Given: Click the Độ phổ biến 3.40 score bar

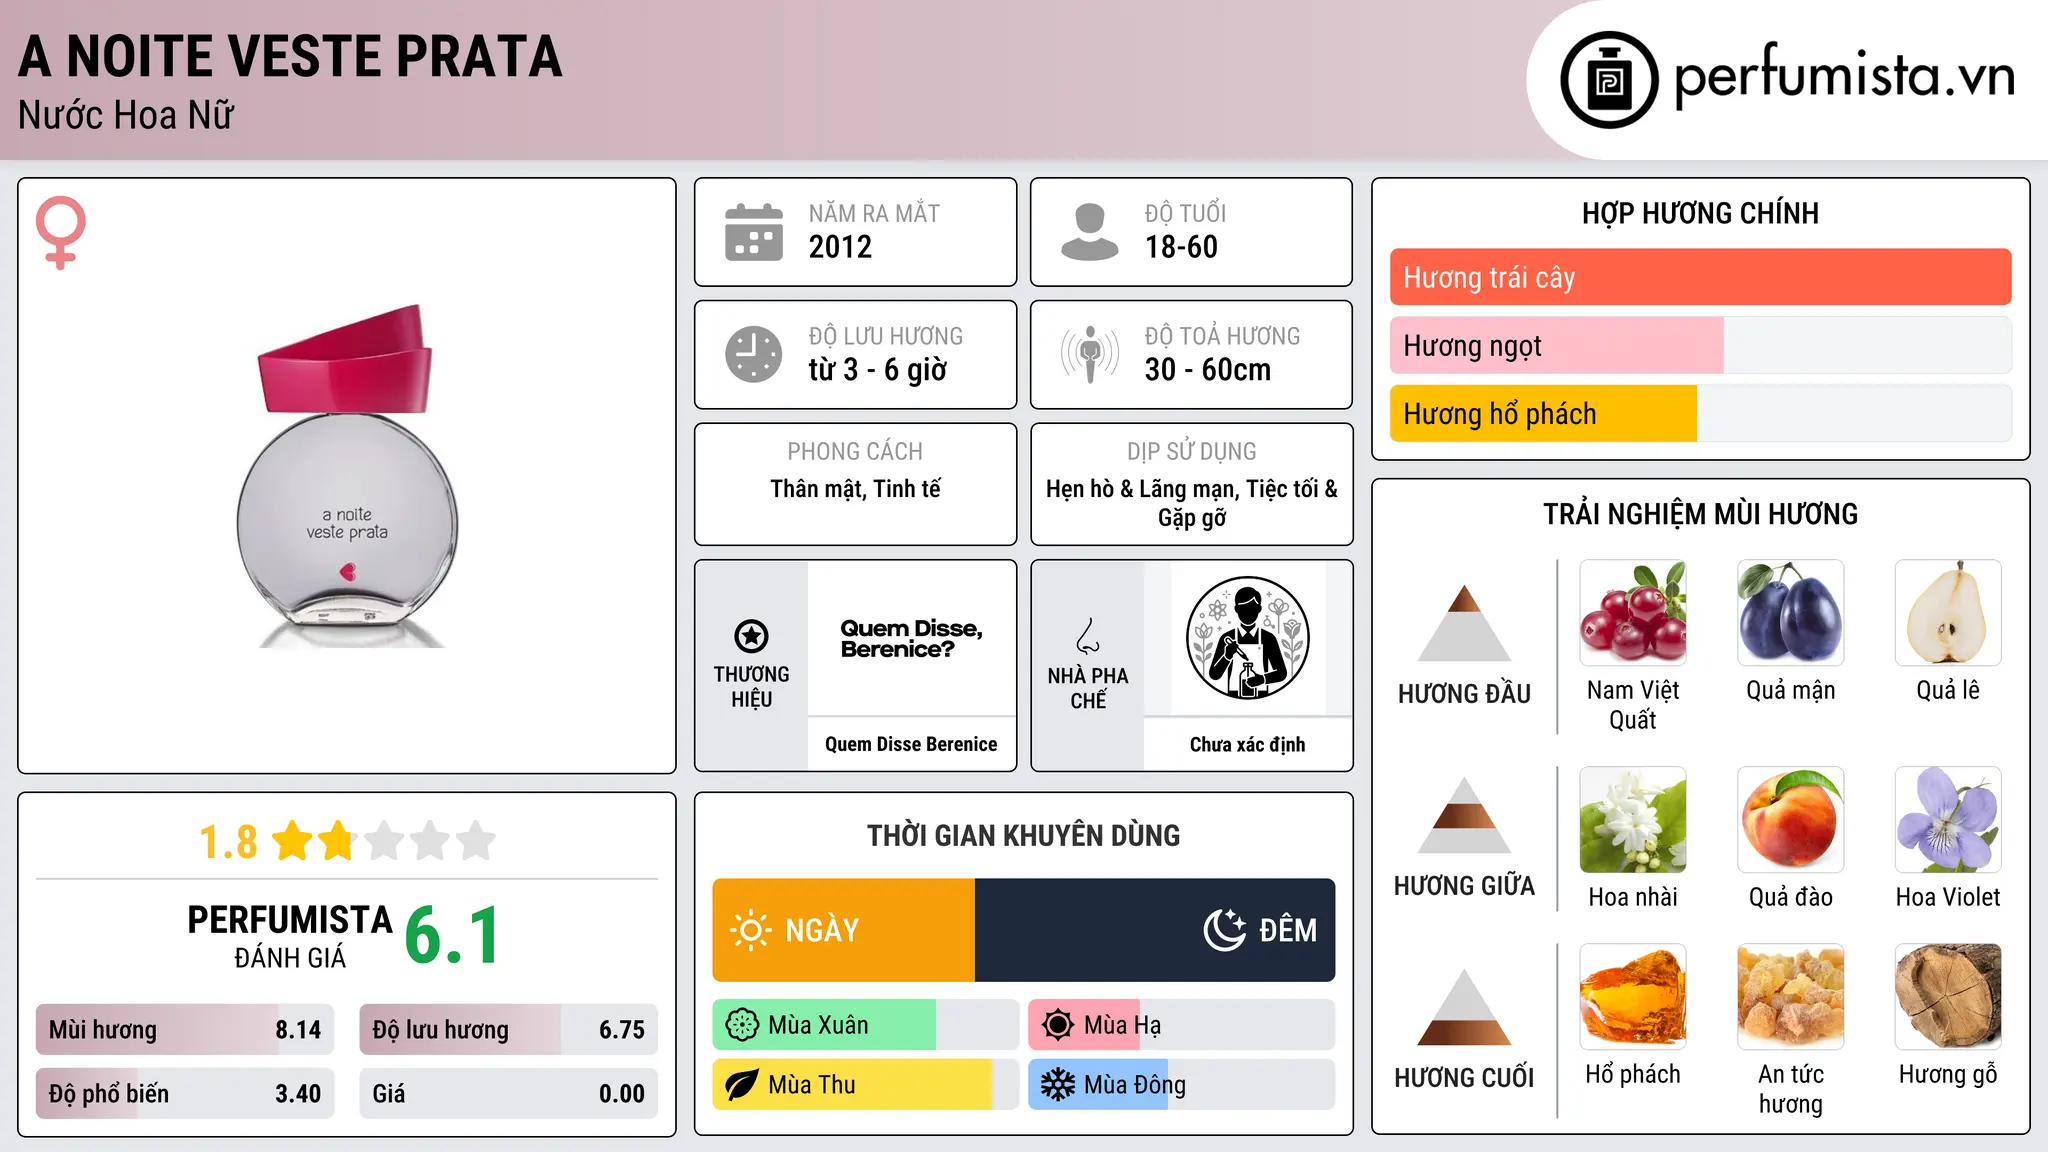Looking at the screenshot, I should [185, 1093].
